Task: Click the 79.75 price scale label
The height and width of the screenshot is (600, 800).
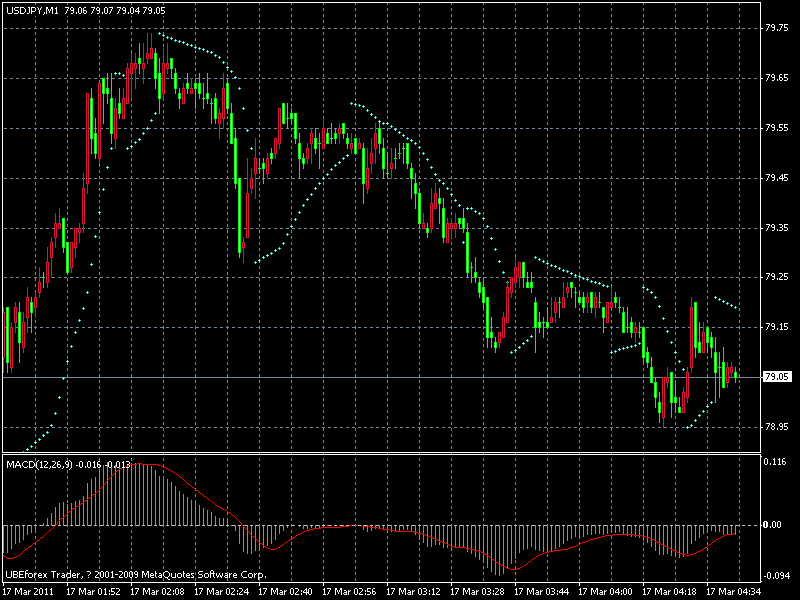Action: click(777, 29)
